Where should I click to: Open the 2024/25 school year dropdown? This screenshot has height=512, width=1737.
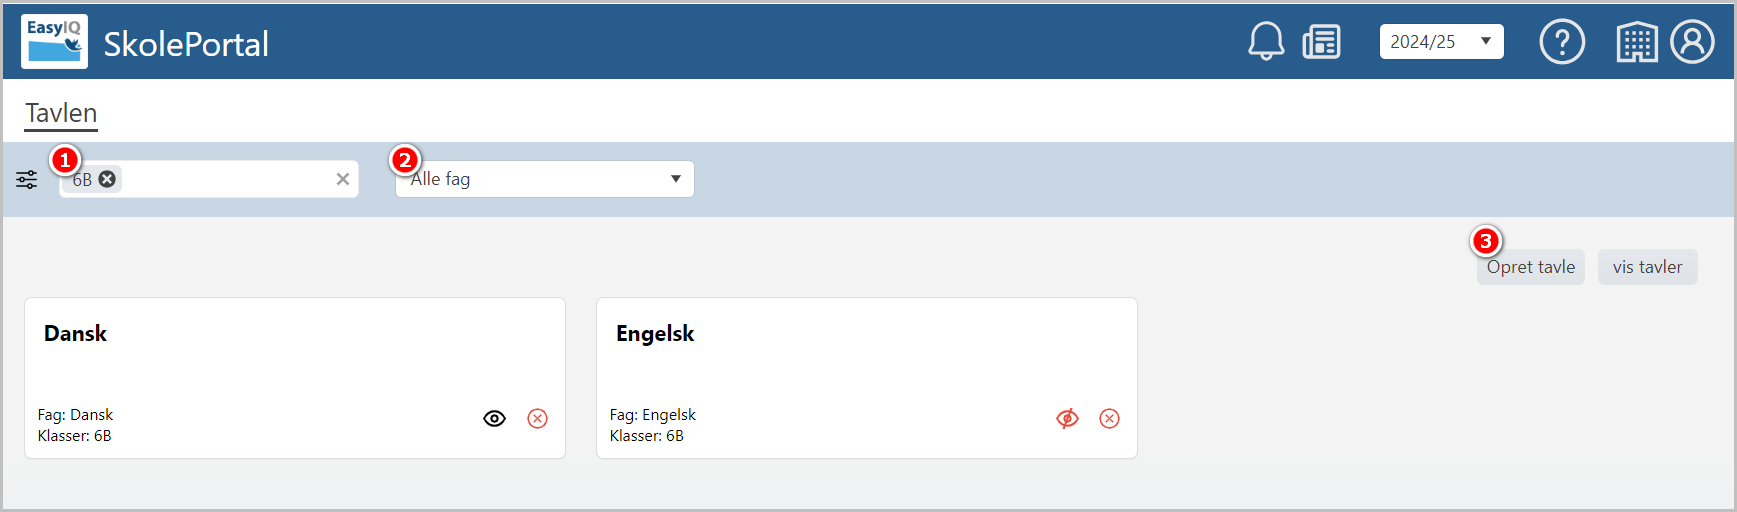(x=1442, y=42)
